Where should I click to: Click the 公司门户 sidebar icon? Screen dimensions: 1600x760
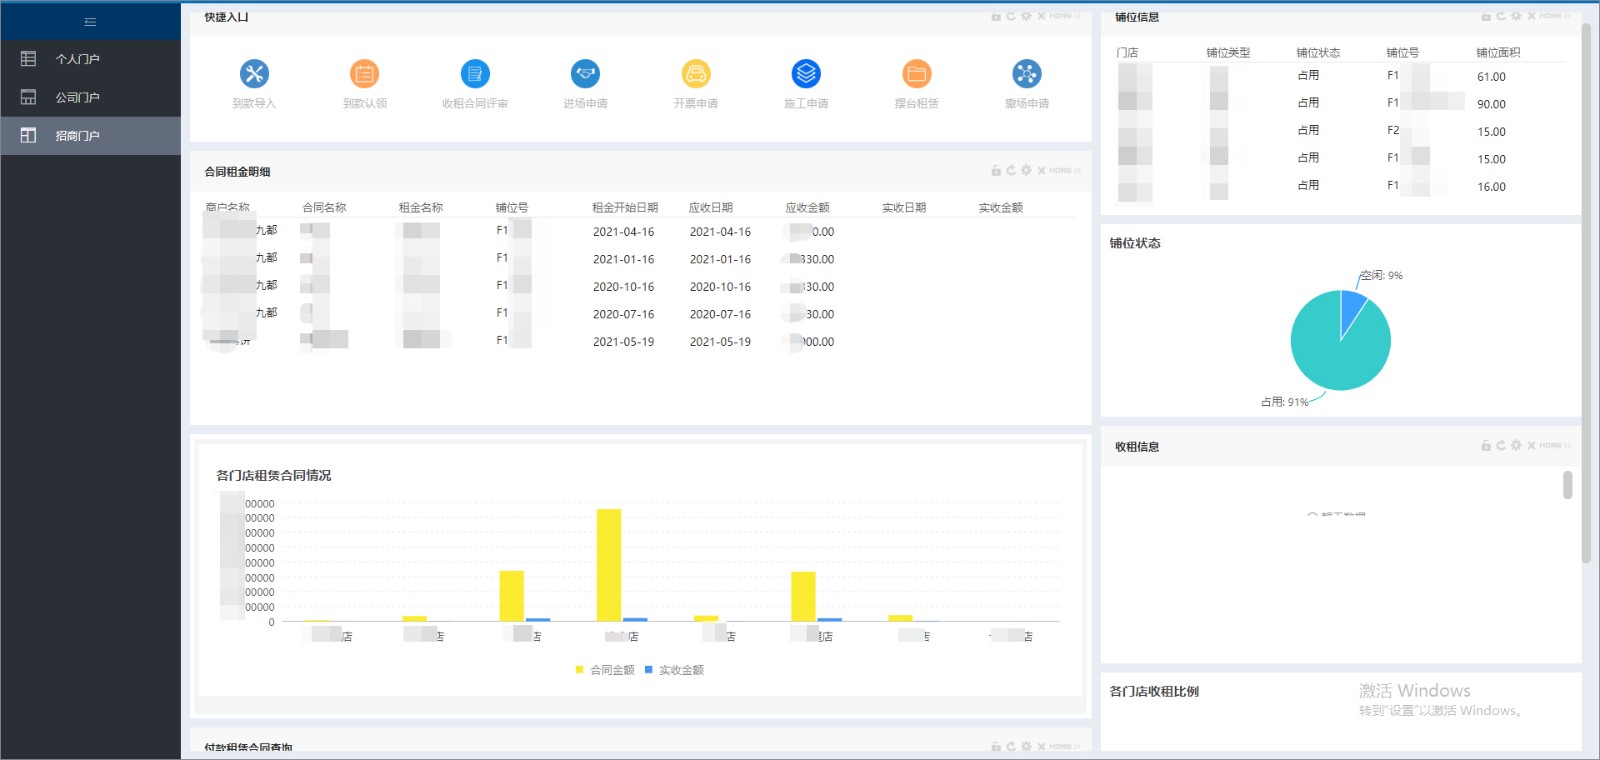(x=28, y=97)
